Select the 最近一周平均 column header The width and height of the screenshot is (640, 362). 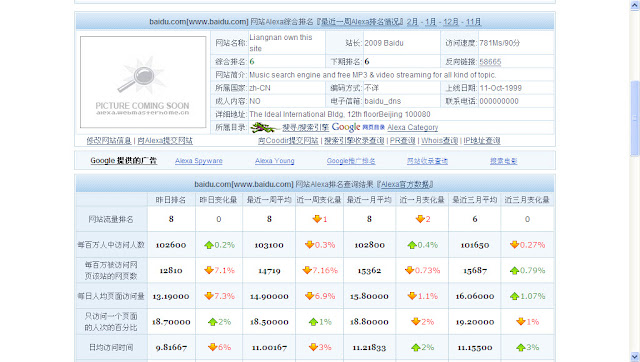point(269,200)
